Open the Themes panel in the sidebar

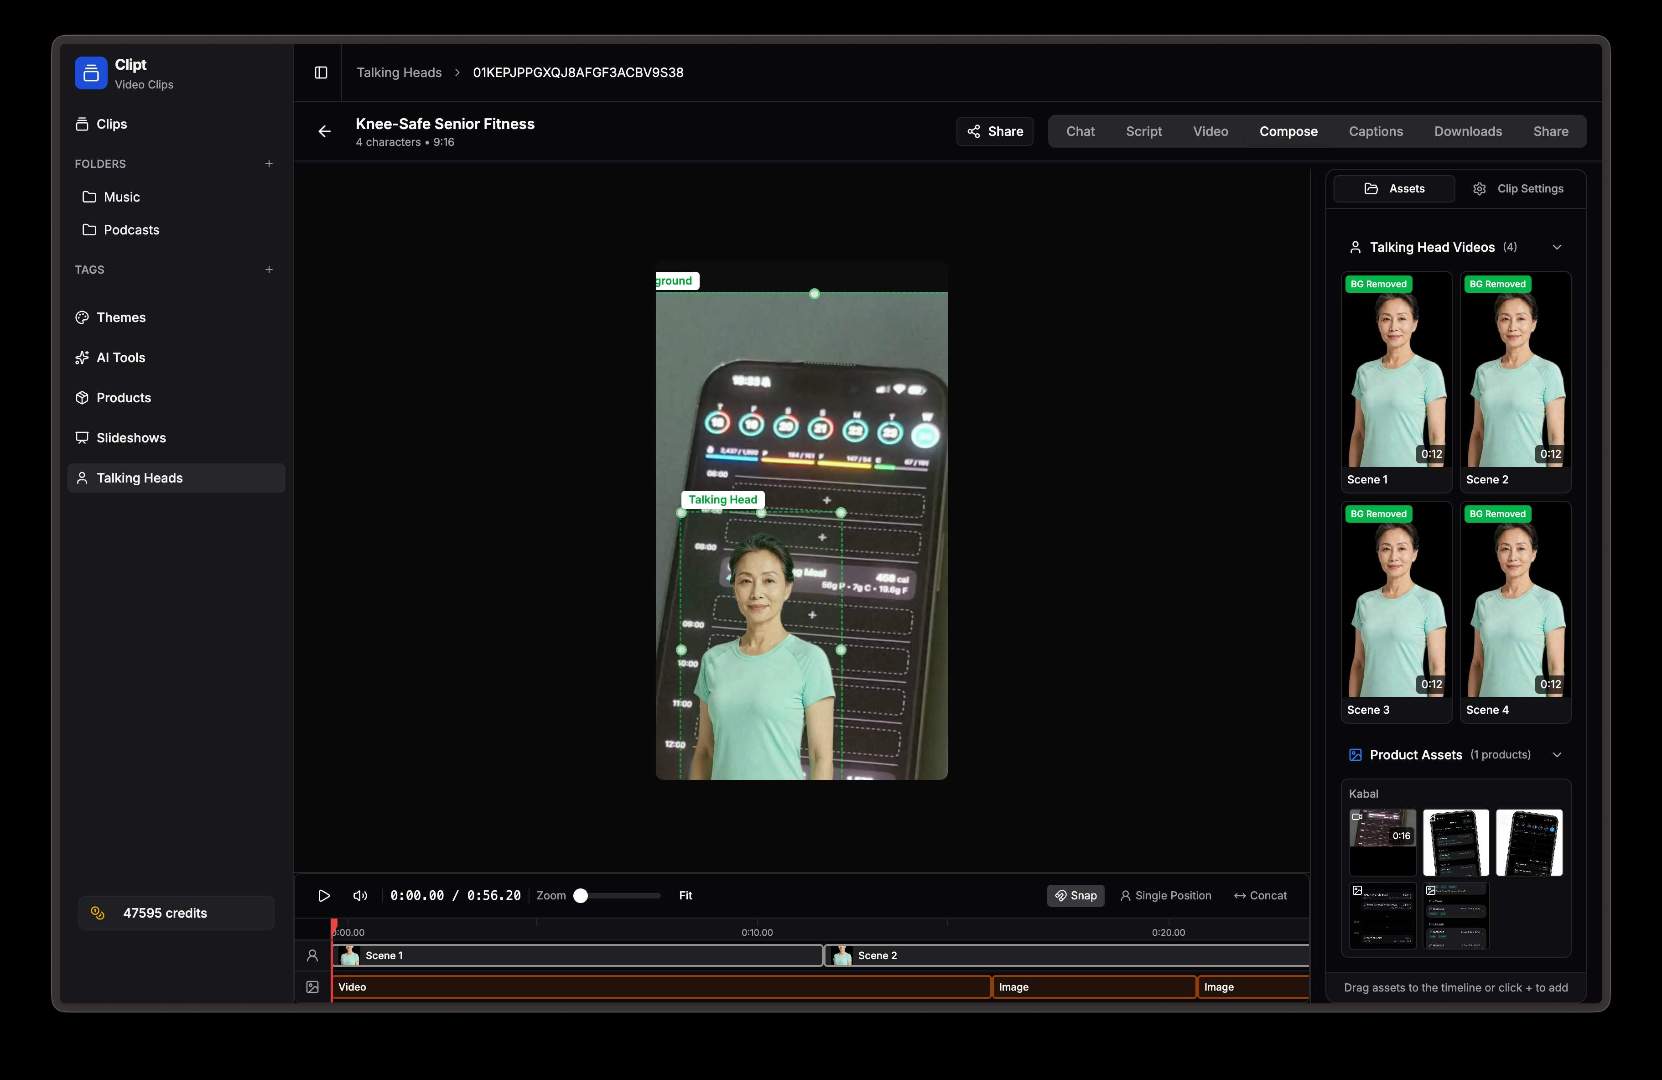(83, 317)
